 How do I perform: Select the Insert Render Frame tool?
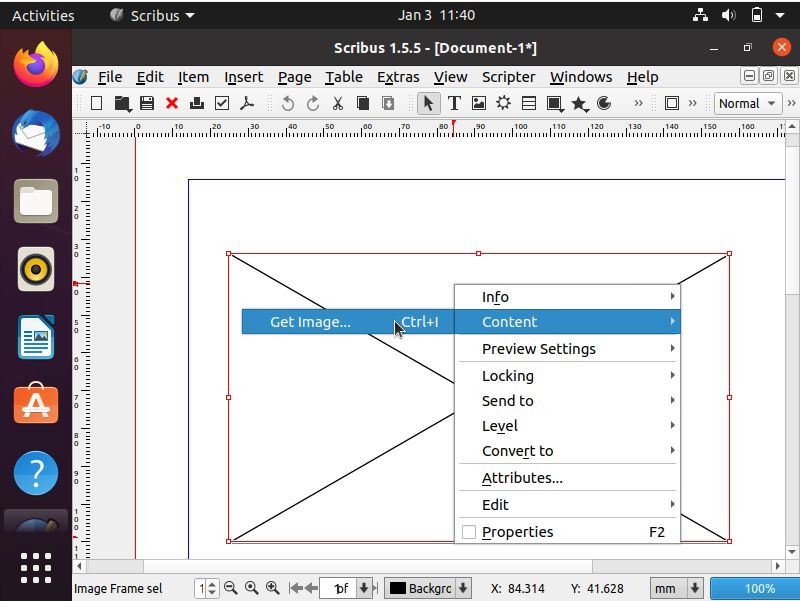click(501, 103)
